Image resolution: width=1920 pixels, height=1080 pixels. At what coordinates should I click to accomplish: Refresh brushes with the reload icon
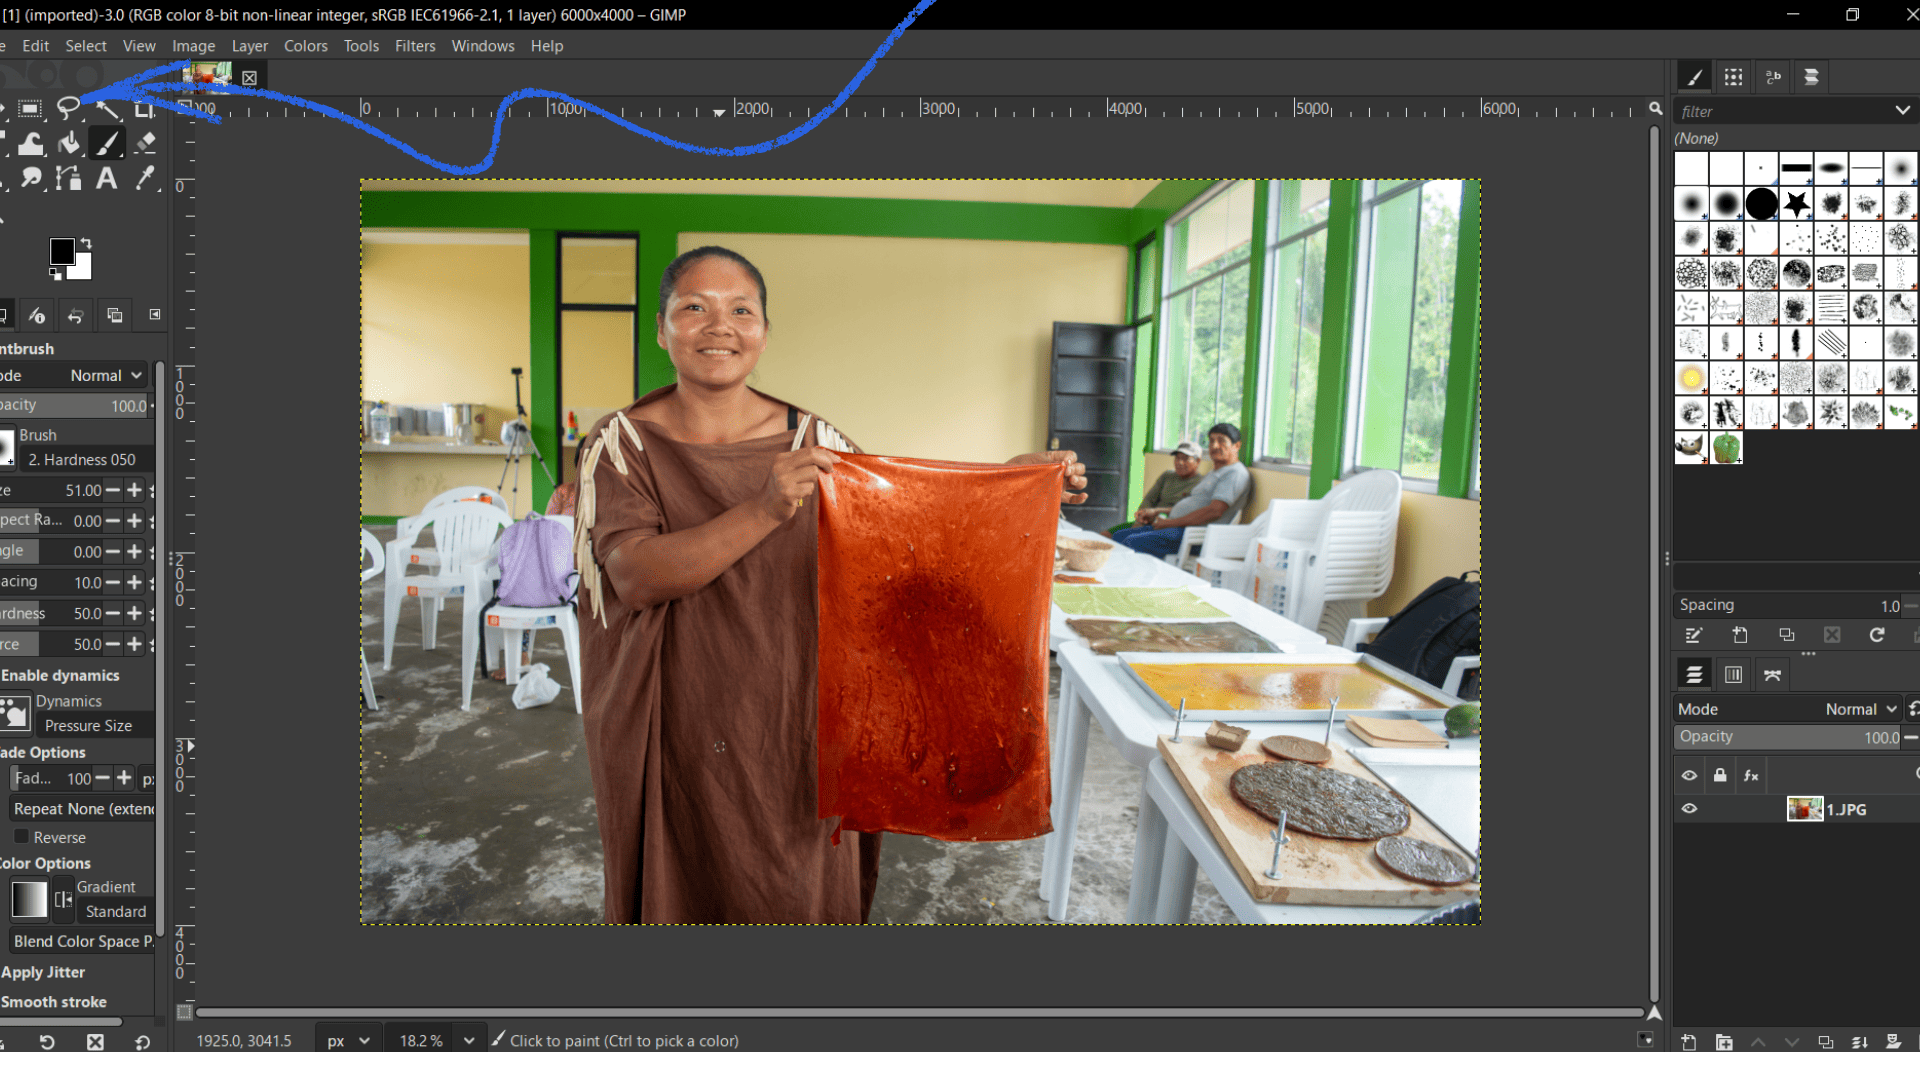tap(1877, 635)
